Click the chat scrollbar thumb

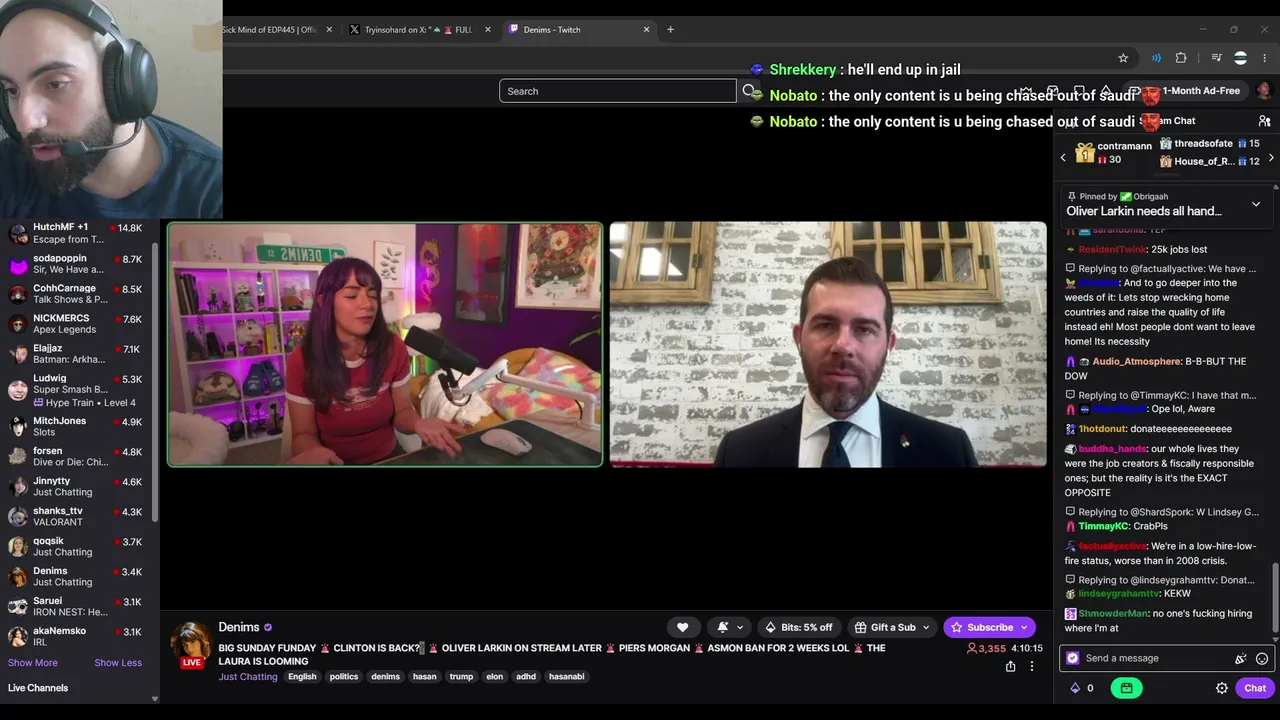tap(1275, 597)
